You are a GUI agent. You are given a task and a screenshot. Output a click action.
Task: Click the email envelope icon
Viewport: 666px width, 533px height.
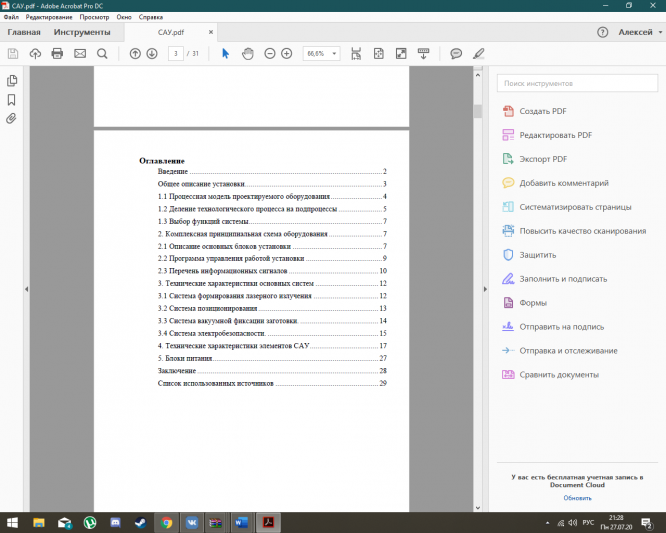pos(80,53)
